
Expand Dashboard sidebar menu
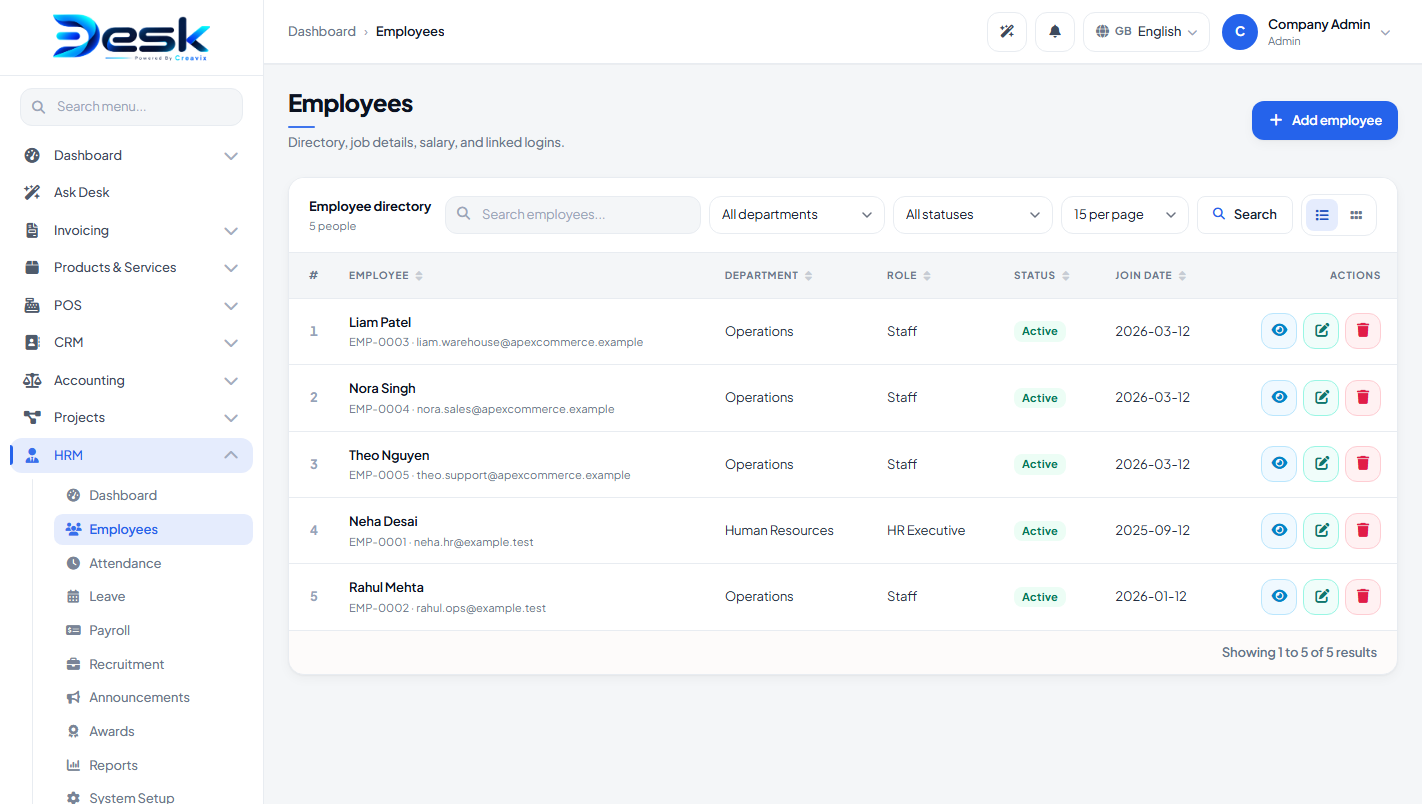[x=231, y=156]
